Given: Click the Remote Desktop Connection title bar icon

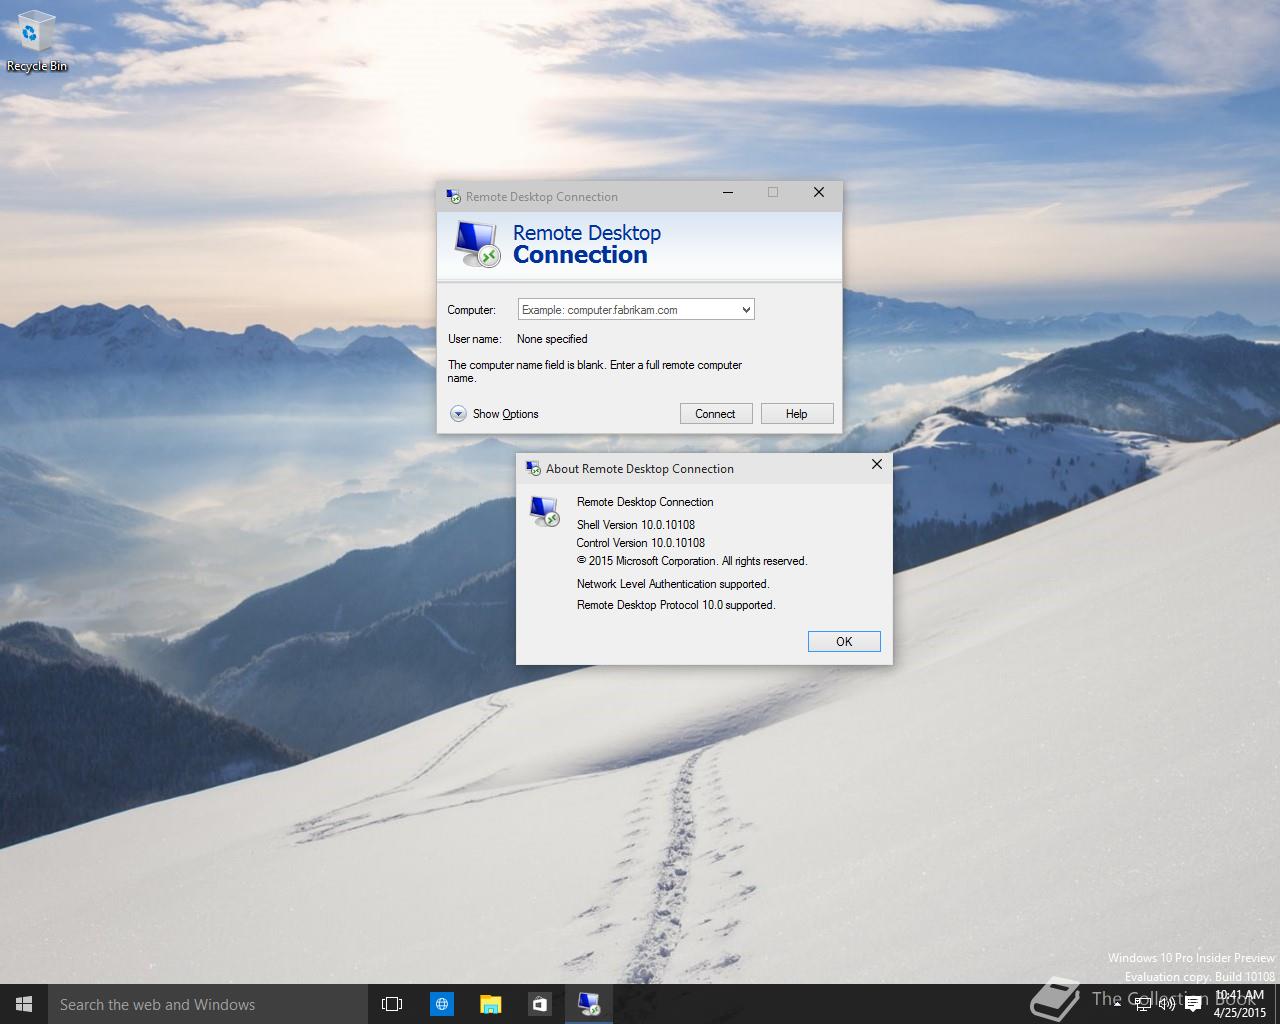Looking at the screenshot, I should coord(453,196).
